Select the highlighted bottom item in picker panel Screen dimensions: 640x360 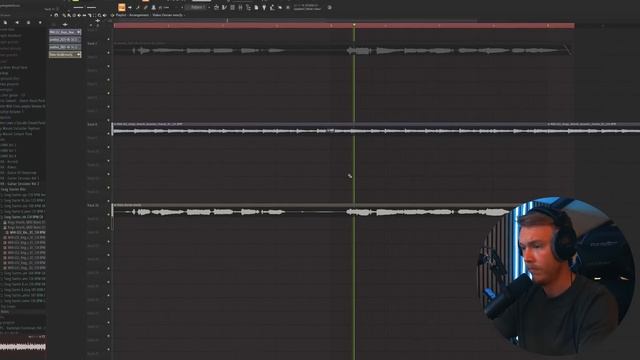click(x=65, y=54)
